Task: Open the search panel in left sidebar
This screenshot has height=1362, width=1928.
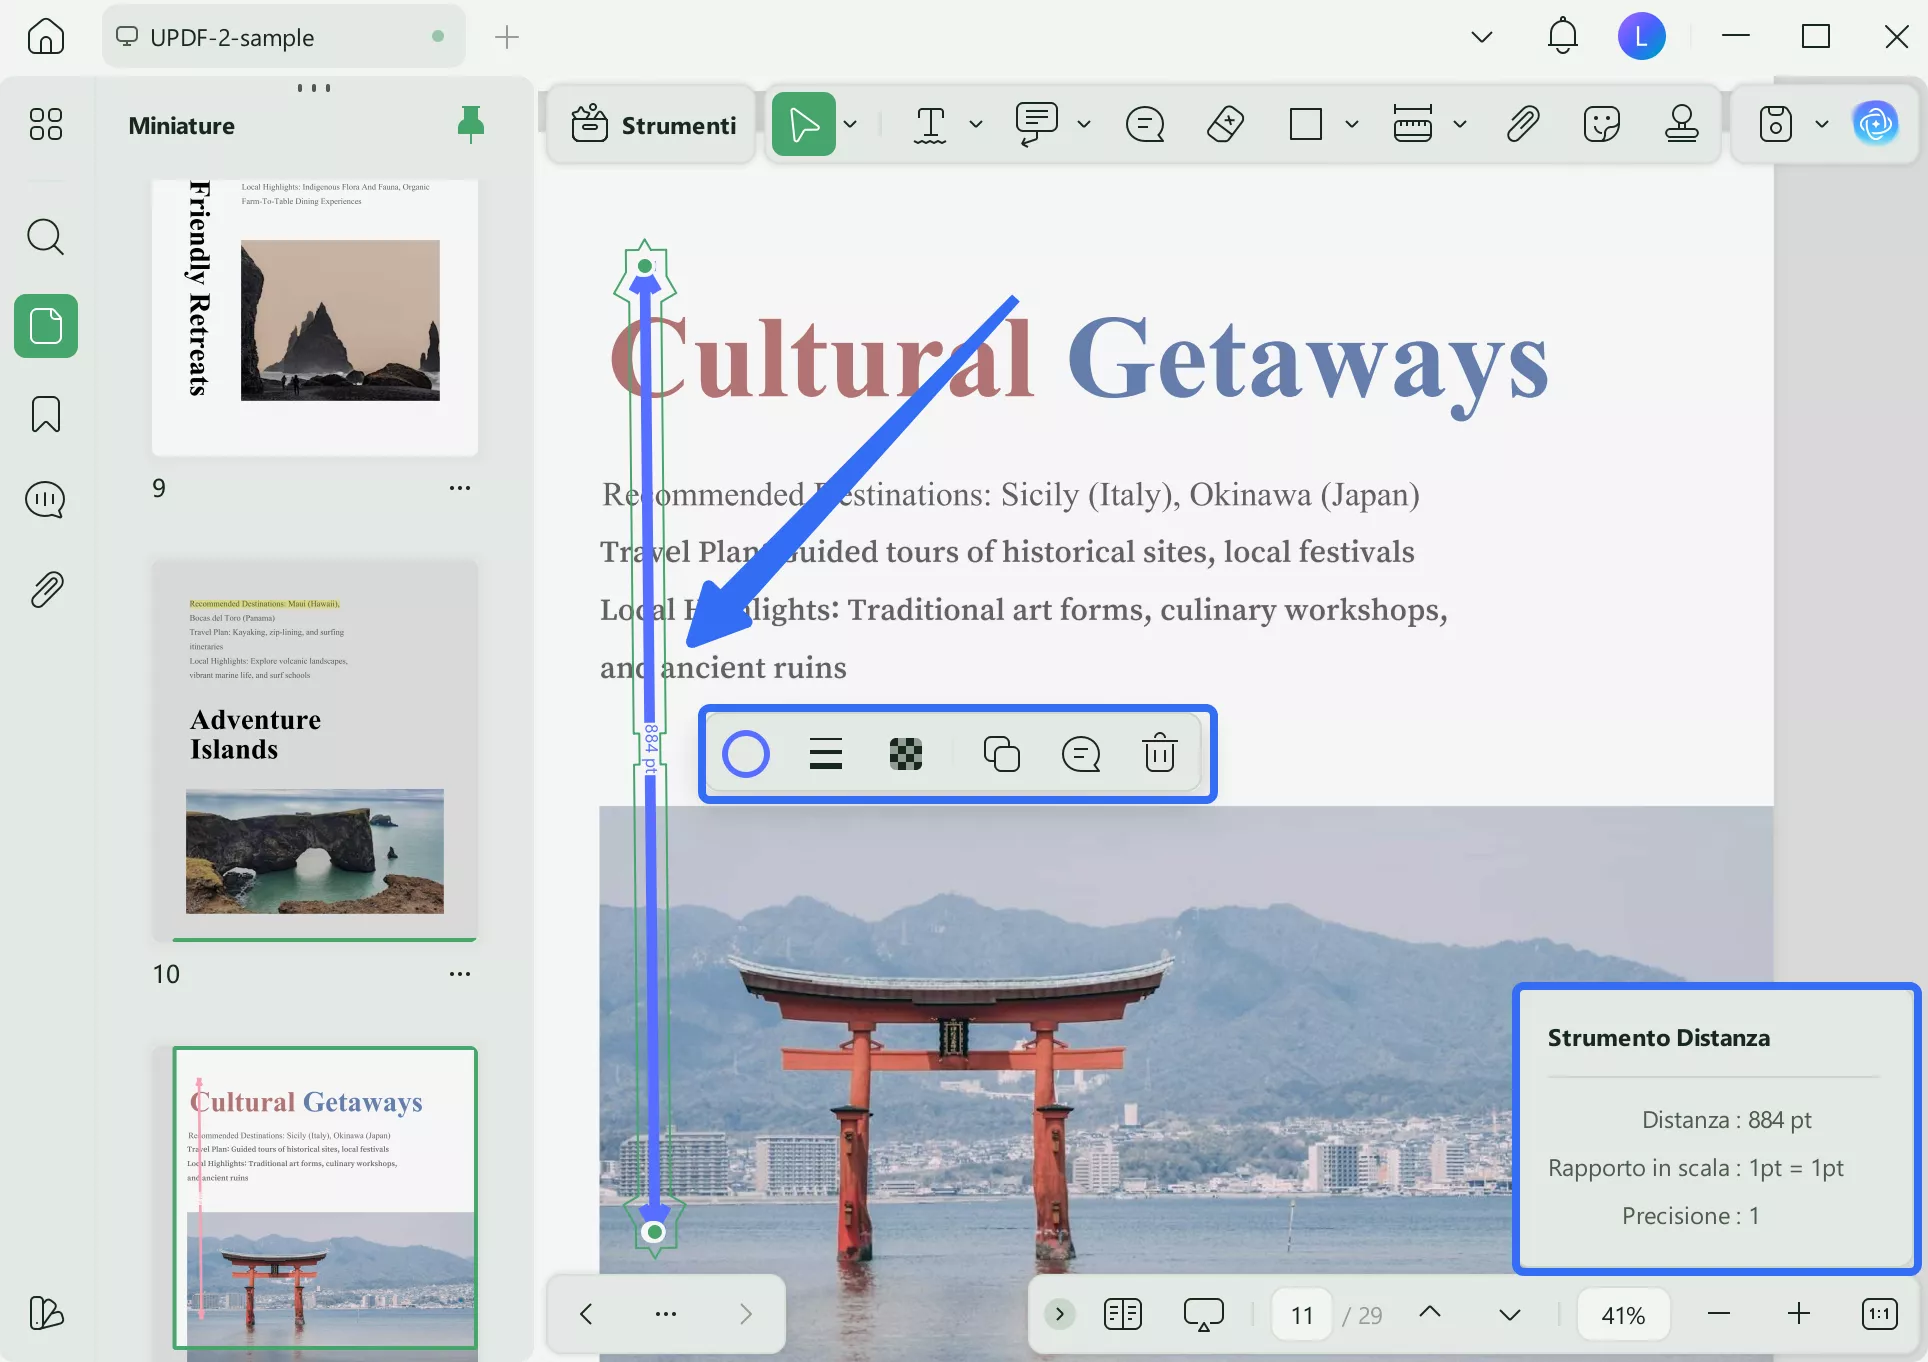Action: 45,237
